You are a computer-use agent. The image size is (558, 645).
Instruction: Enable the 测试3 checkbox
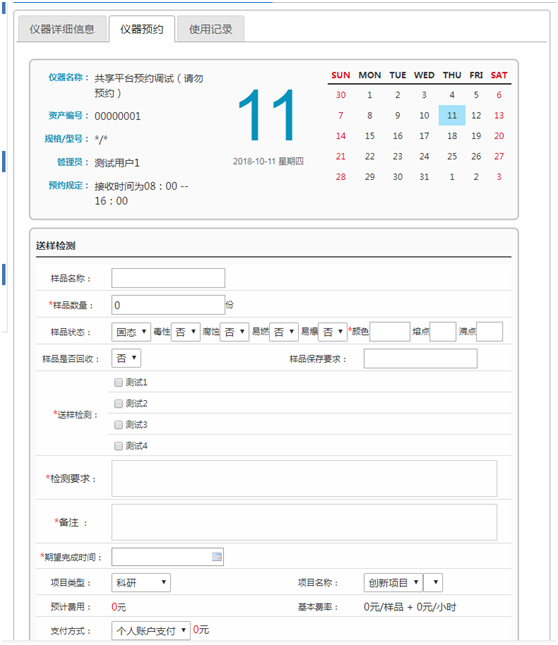click(x=118, y=425)
